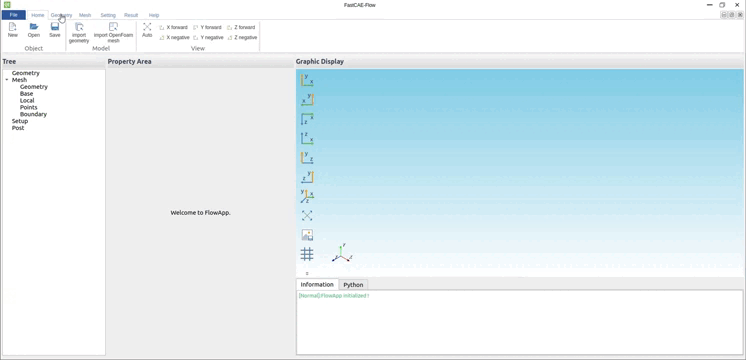Open the Help ribbon tab

coord(154,15)
